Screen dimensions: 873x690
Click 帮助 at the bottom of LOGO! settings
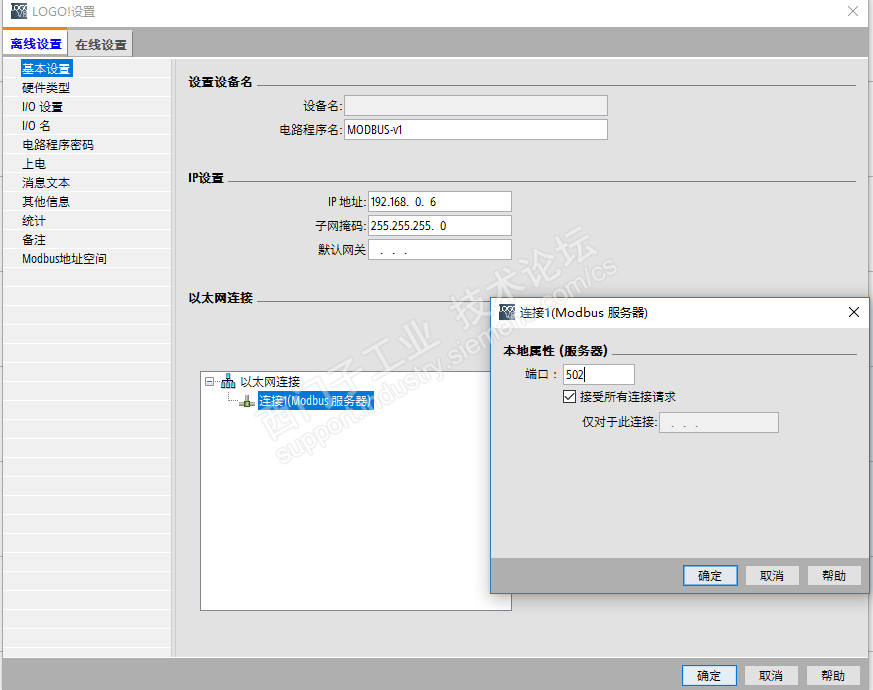(833, 676)
